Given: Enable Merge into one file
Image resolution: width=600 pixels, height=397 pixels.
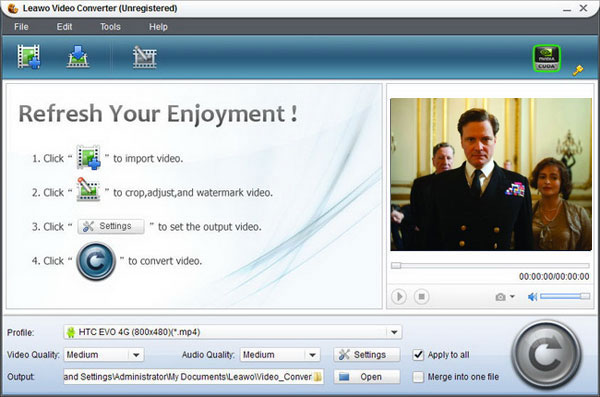Looking at the screenshot, I should (x=418, y=377).
